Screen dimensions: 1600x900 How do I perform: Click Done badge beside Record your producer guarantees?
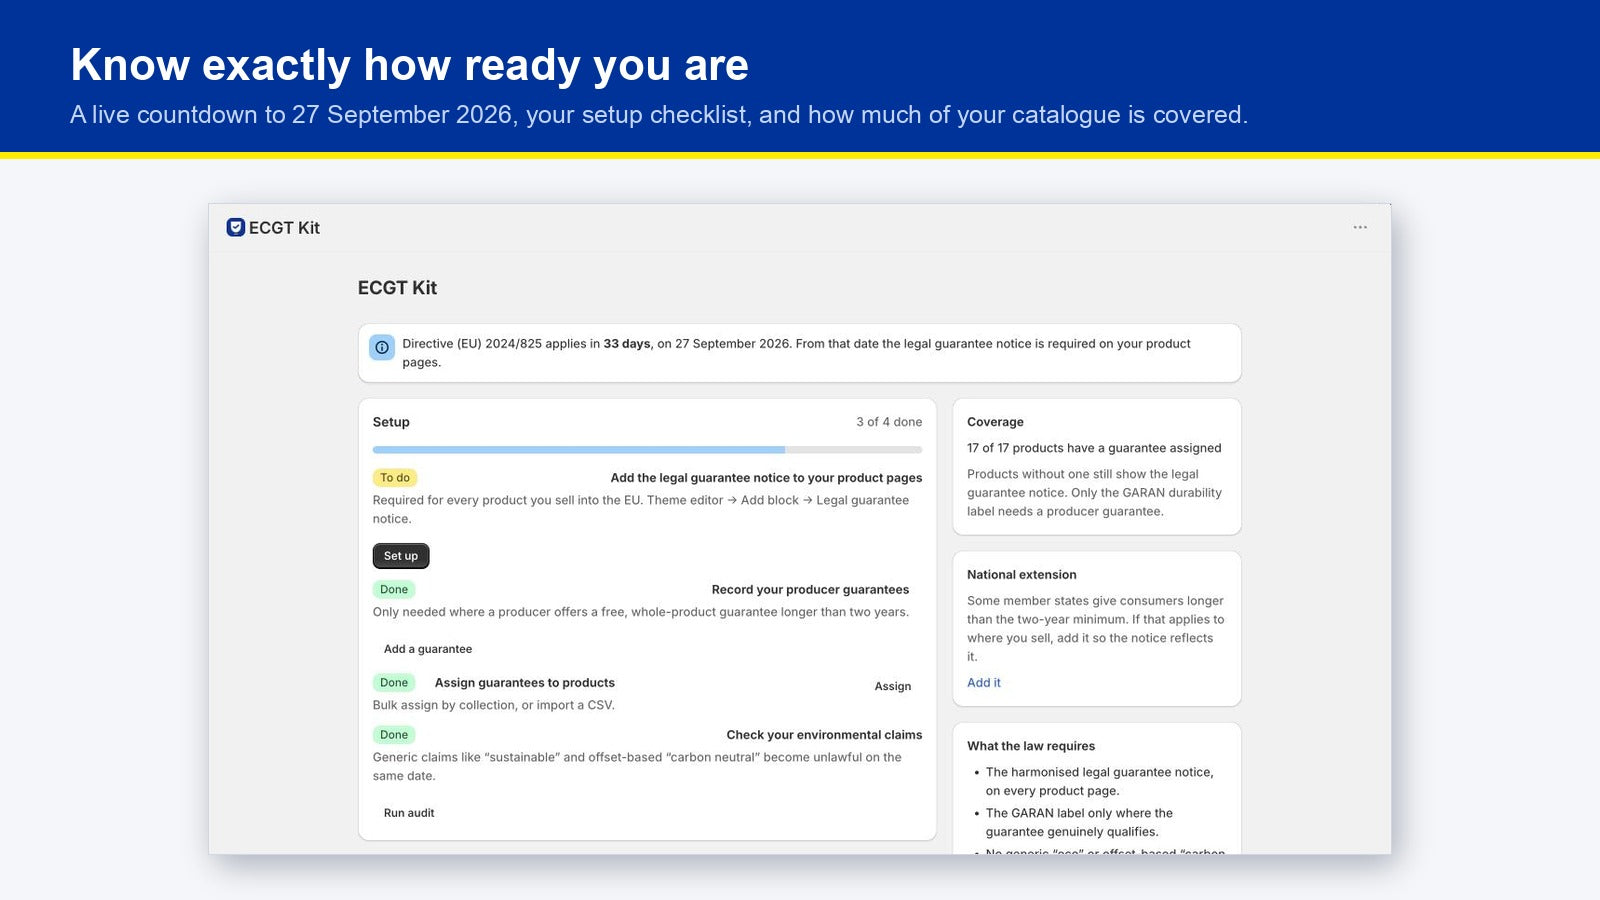pyautogui.click(x=394, y=590)
